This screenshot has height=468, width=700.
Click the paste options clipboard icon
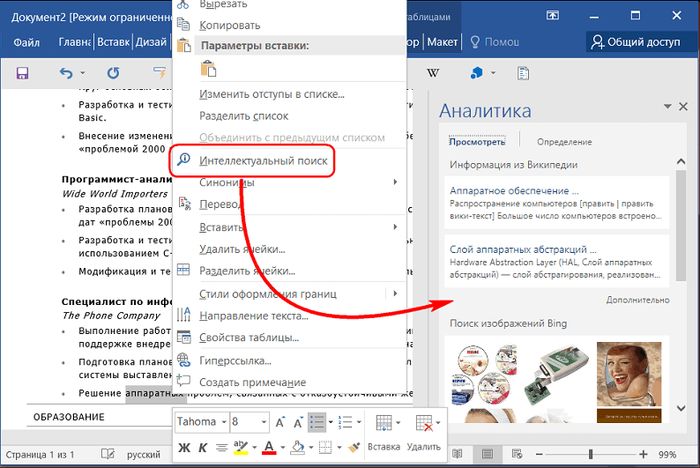208,68
